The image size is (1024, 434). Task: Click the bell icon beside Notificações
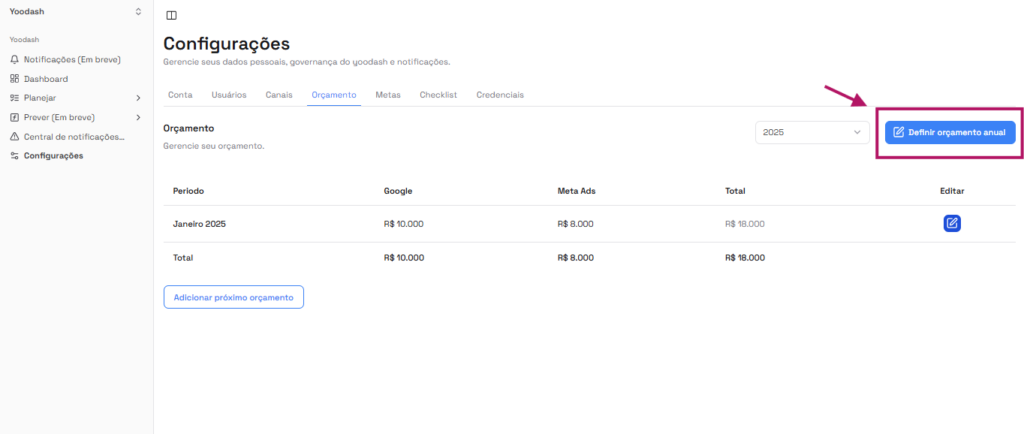point(15,60)
